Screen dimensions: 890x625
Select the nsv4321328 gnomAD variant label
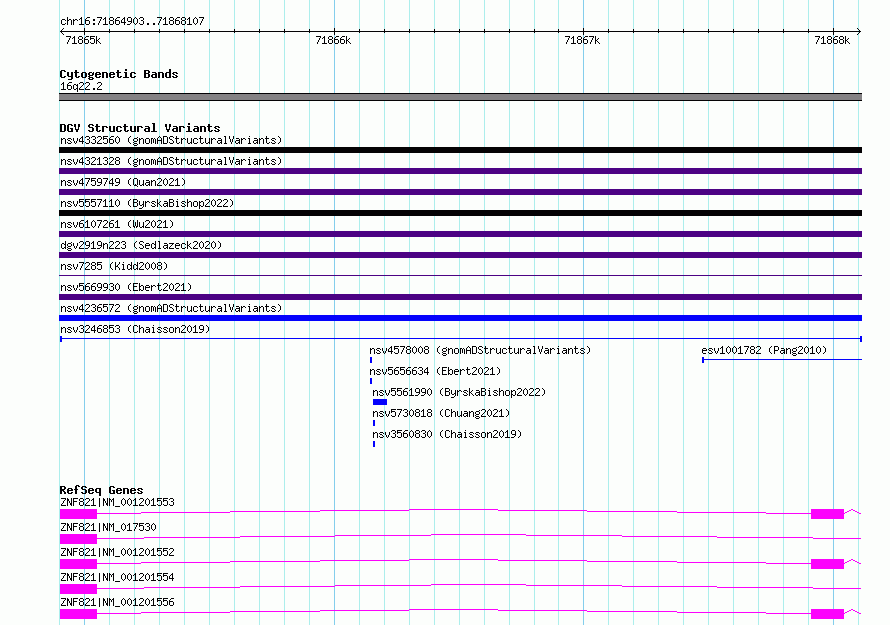tap(171, 161)
